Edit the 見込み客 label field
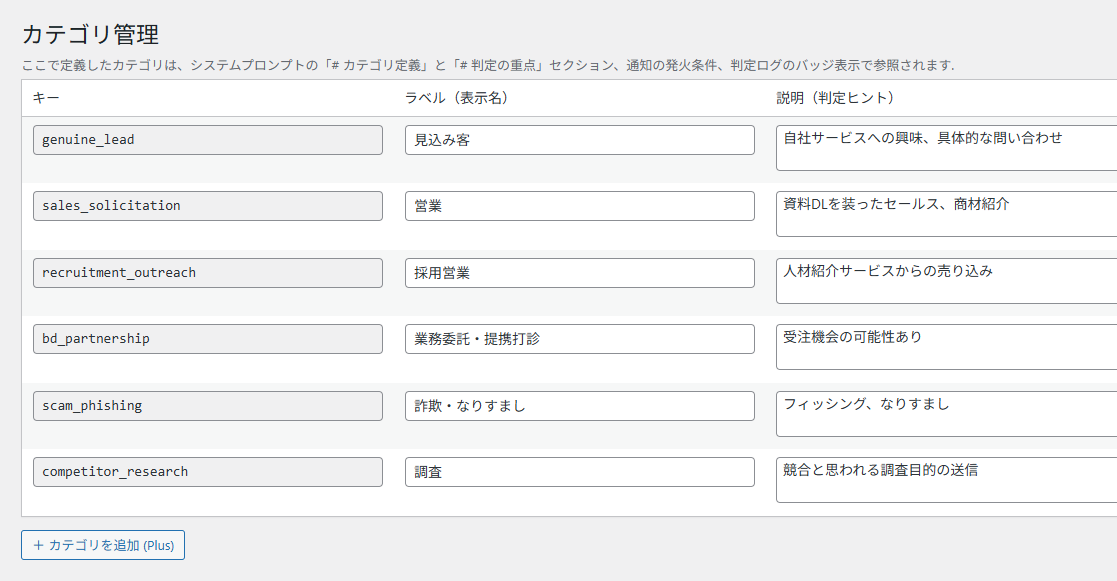The width and height of the screenshot is (1117, 581). tap(580, 140)
